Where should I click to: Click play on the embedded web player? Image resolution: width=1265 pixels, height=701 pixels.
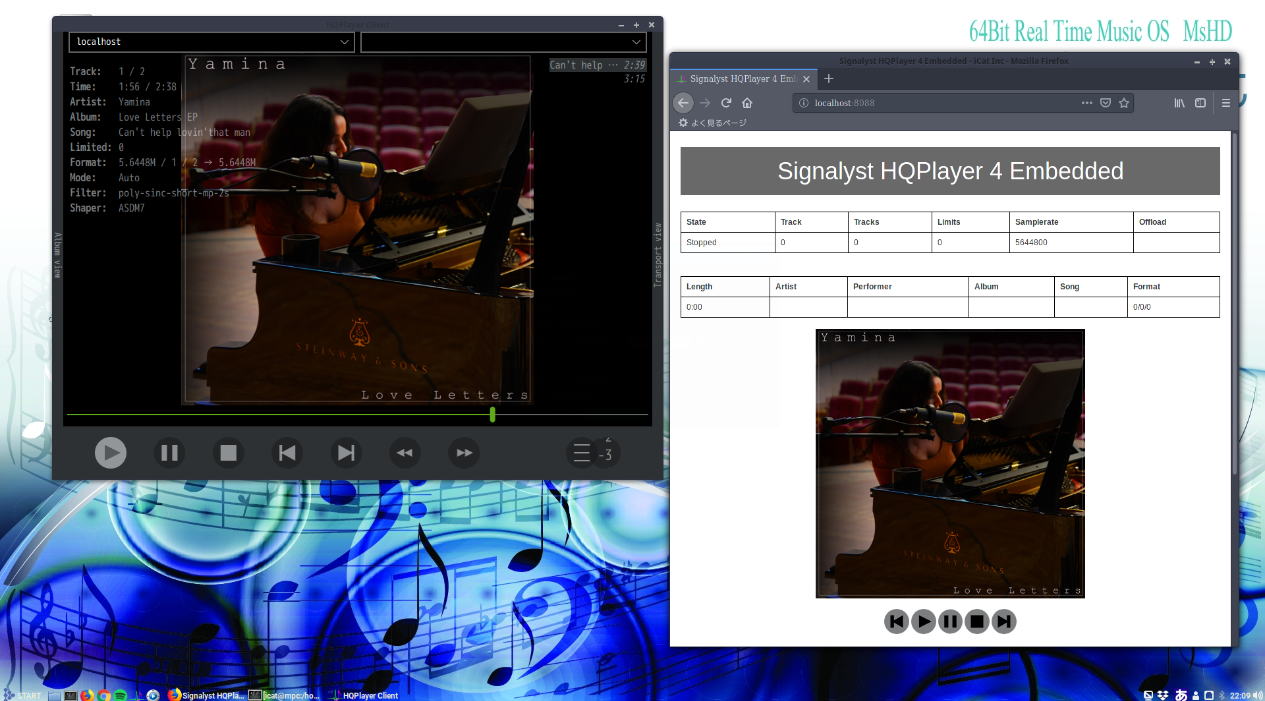pyautogui.click(x=924, y=621)
